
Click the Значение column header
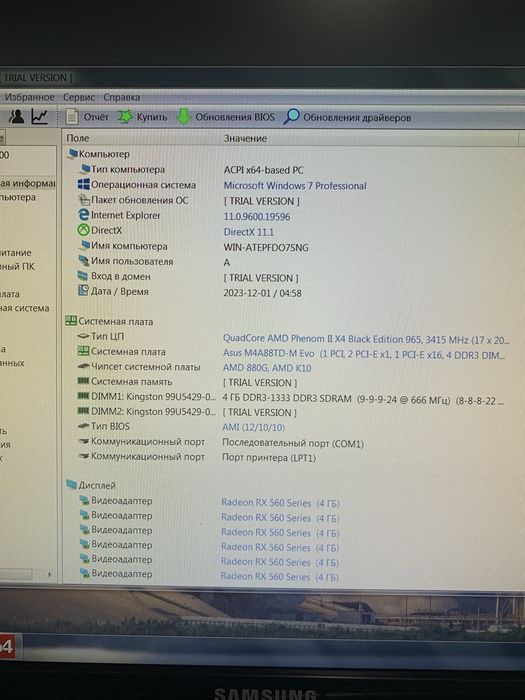click(x=245, y=138)
